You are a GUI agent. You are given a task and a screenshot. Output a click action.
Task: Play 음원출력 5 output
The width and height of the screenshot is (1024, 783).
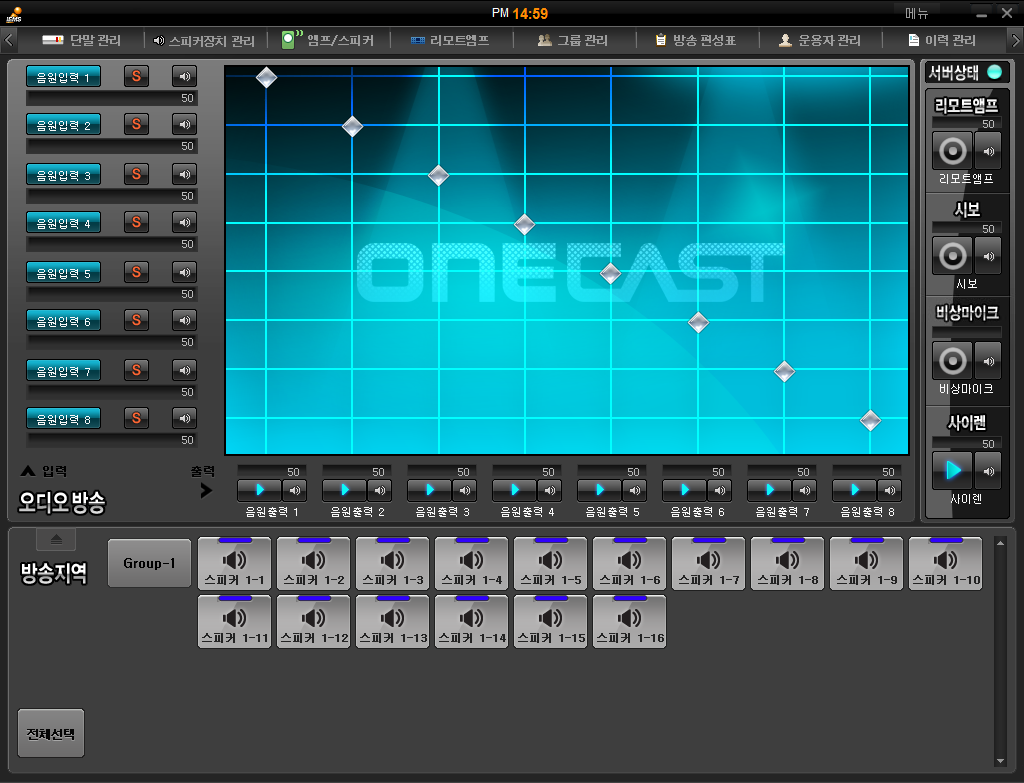600,490
